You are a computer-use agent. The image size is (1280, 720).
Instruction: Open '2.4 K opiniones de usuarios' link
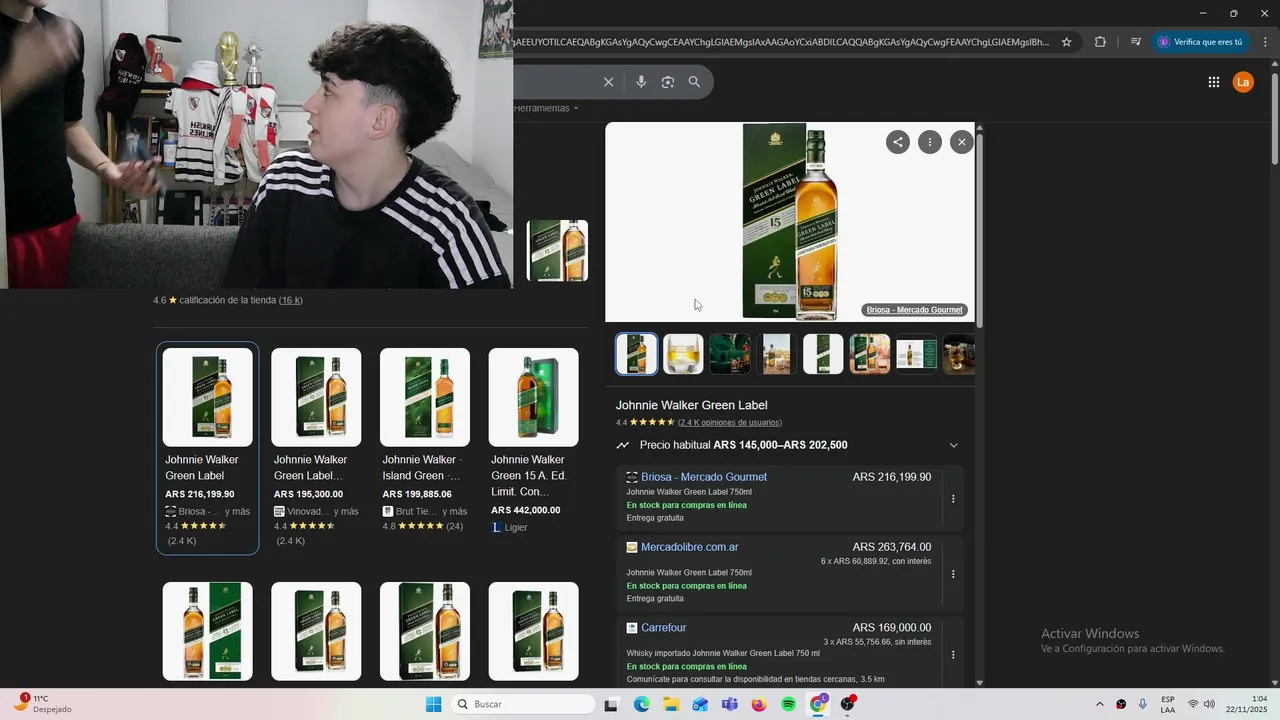click(730, 423)
